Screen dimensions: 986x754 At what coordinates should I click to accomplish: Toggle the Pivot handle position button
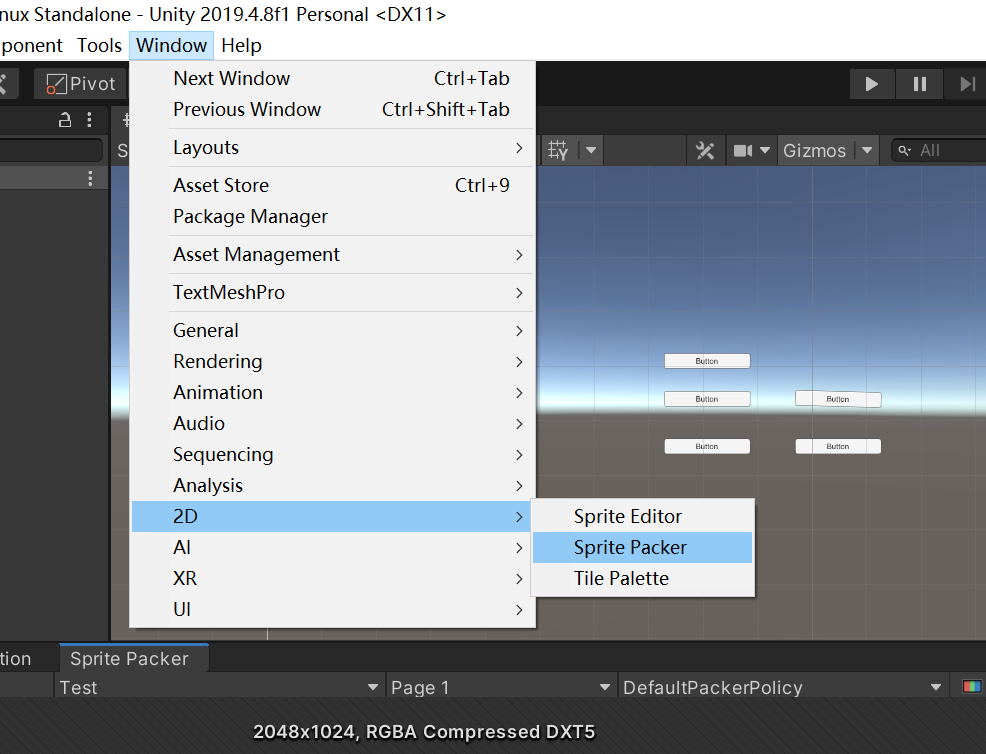click(x=81, y=84)
